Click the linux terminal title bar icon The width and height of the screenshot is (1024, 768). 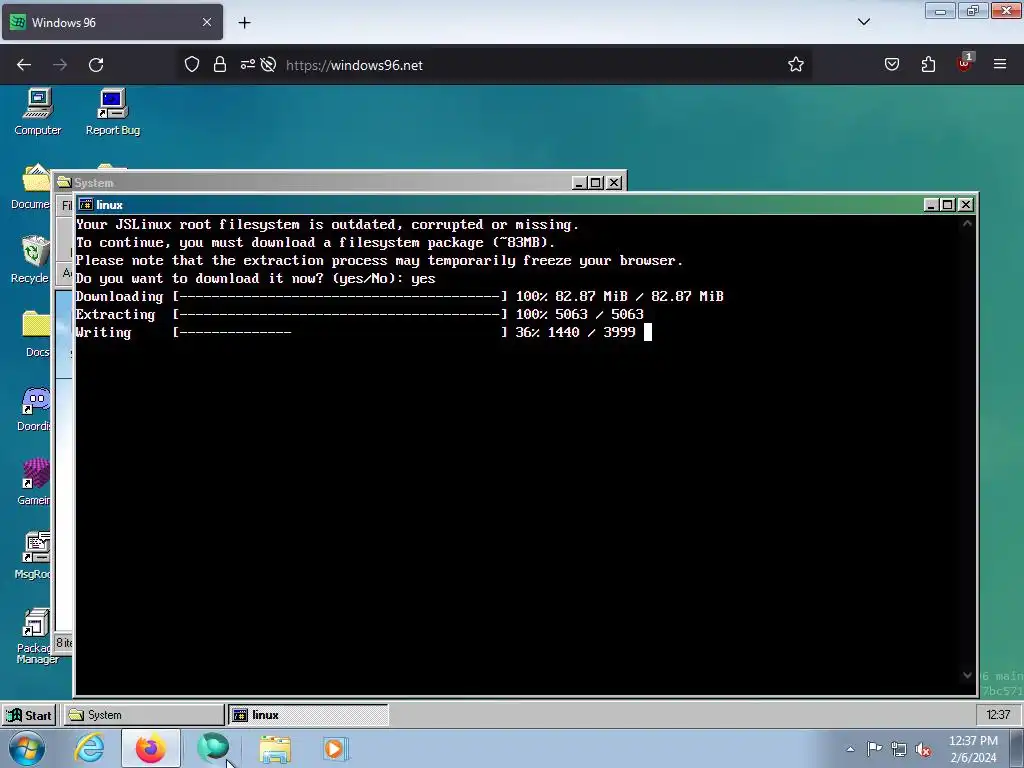[x=86, y=205]
